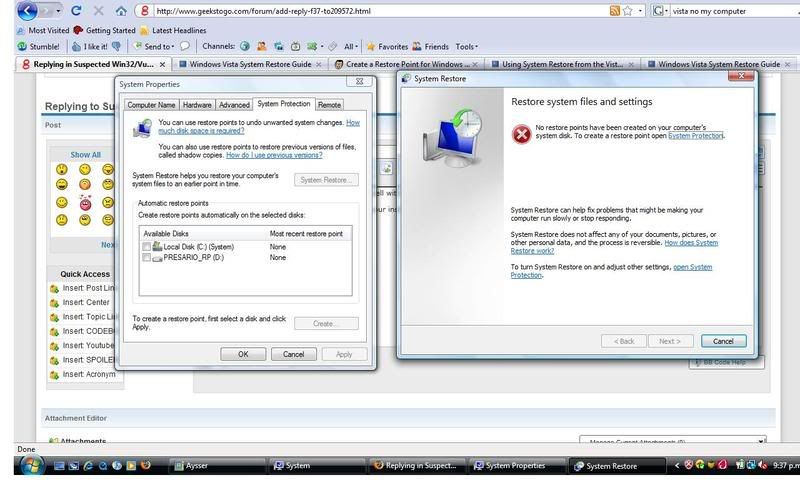
Task: Open the Most Visited bookmarks folder
Action: [x=43, y=31]
